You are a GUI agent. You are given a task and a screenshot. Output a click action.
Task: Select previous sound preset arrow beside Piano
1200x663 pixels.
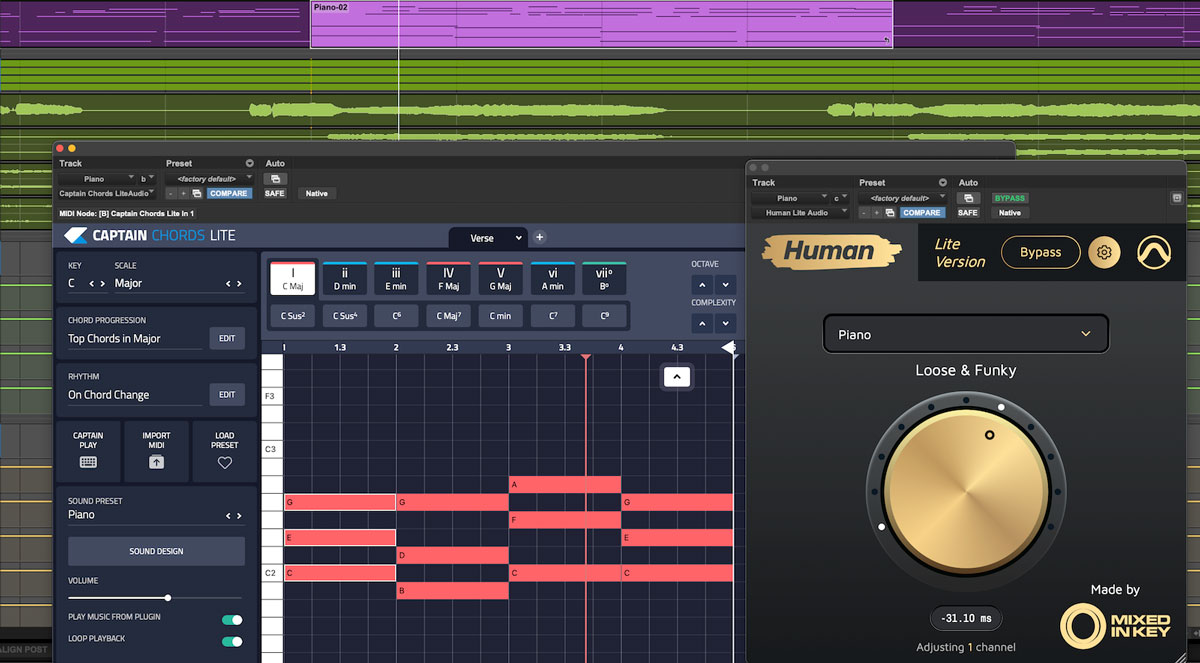(229, 516)
